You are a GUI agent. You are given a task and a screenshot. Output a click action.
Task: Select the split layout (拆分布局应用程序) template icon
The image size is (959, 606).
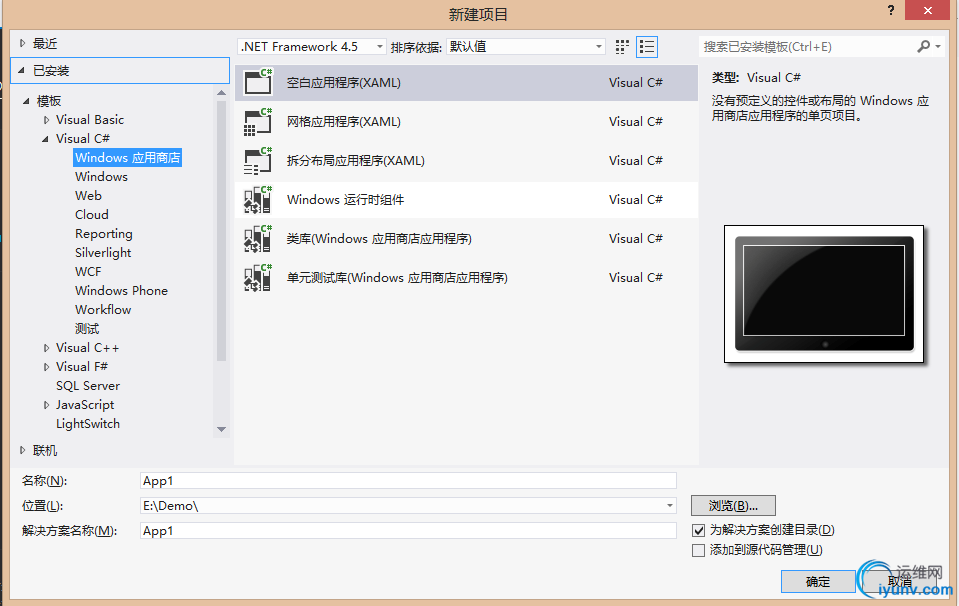click(x=257, y=161)
